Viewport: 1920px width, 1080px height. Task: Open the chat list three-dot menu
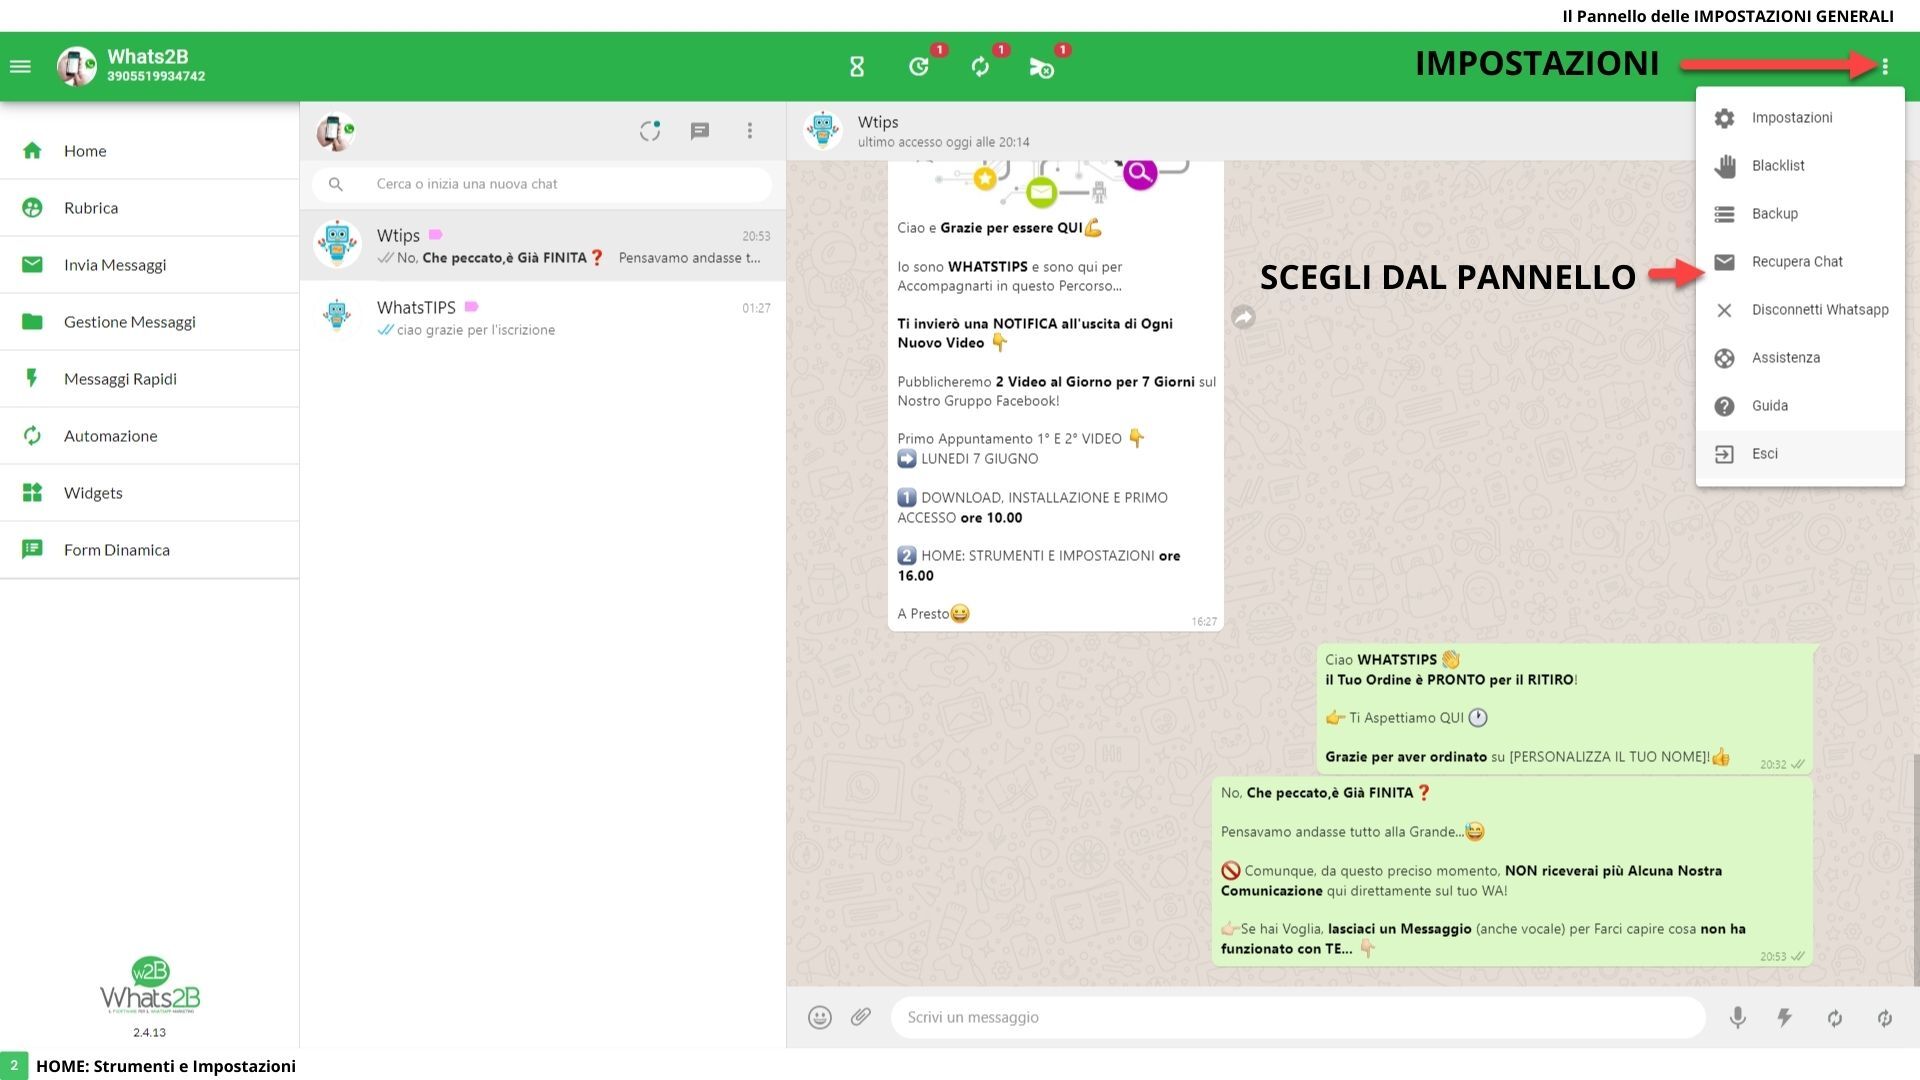click(x=750, y=131)
